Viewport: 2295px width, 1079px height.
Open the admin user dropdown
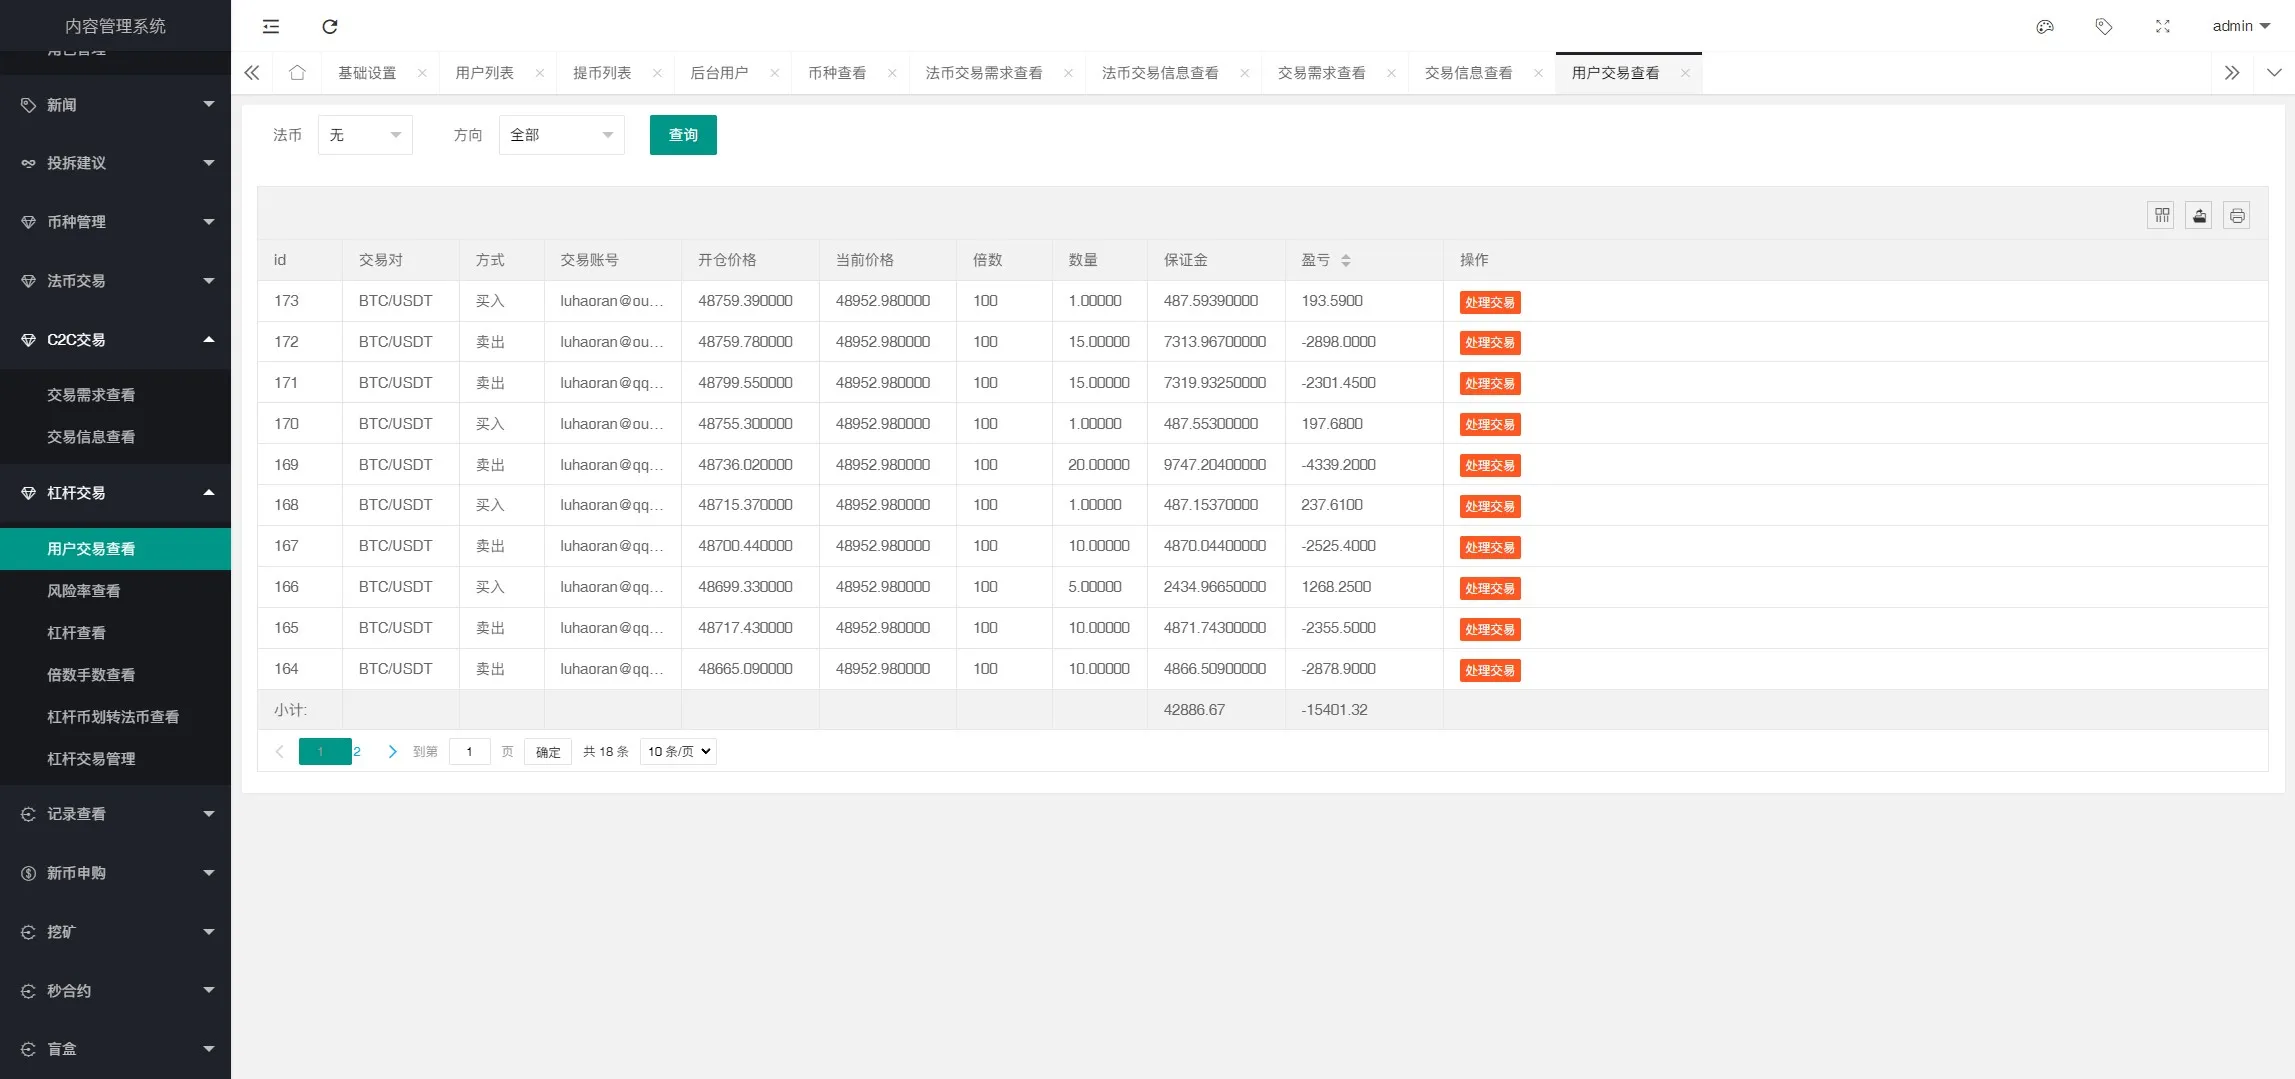(2241, 26)
